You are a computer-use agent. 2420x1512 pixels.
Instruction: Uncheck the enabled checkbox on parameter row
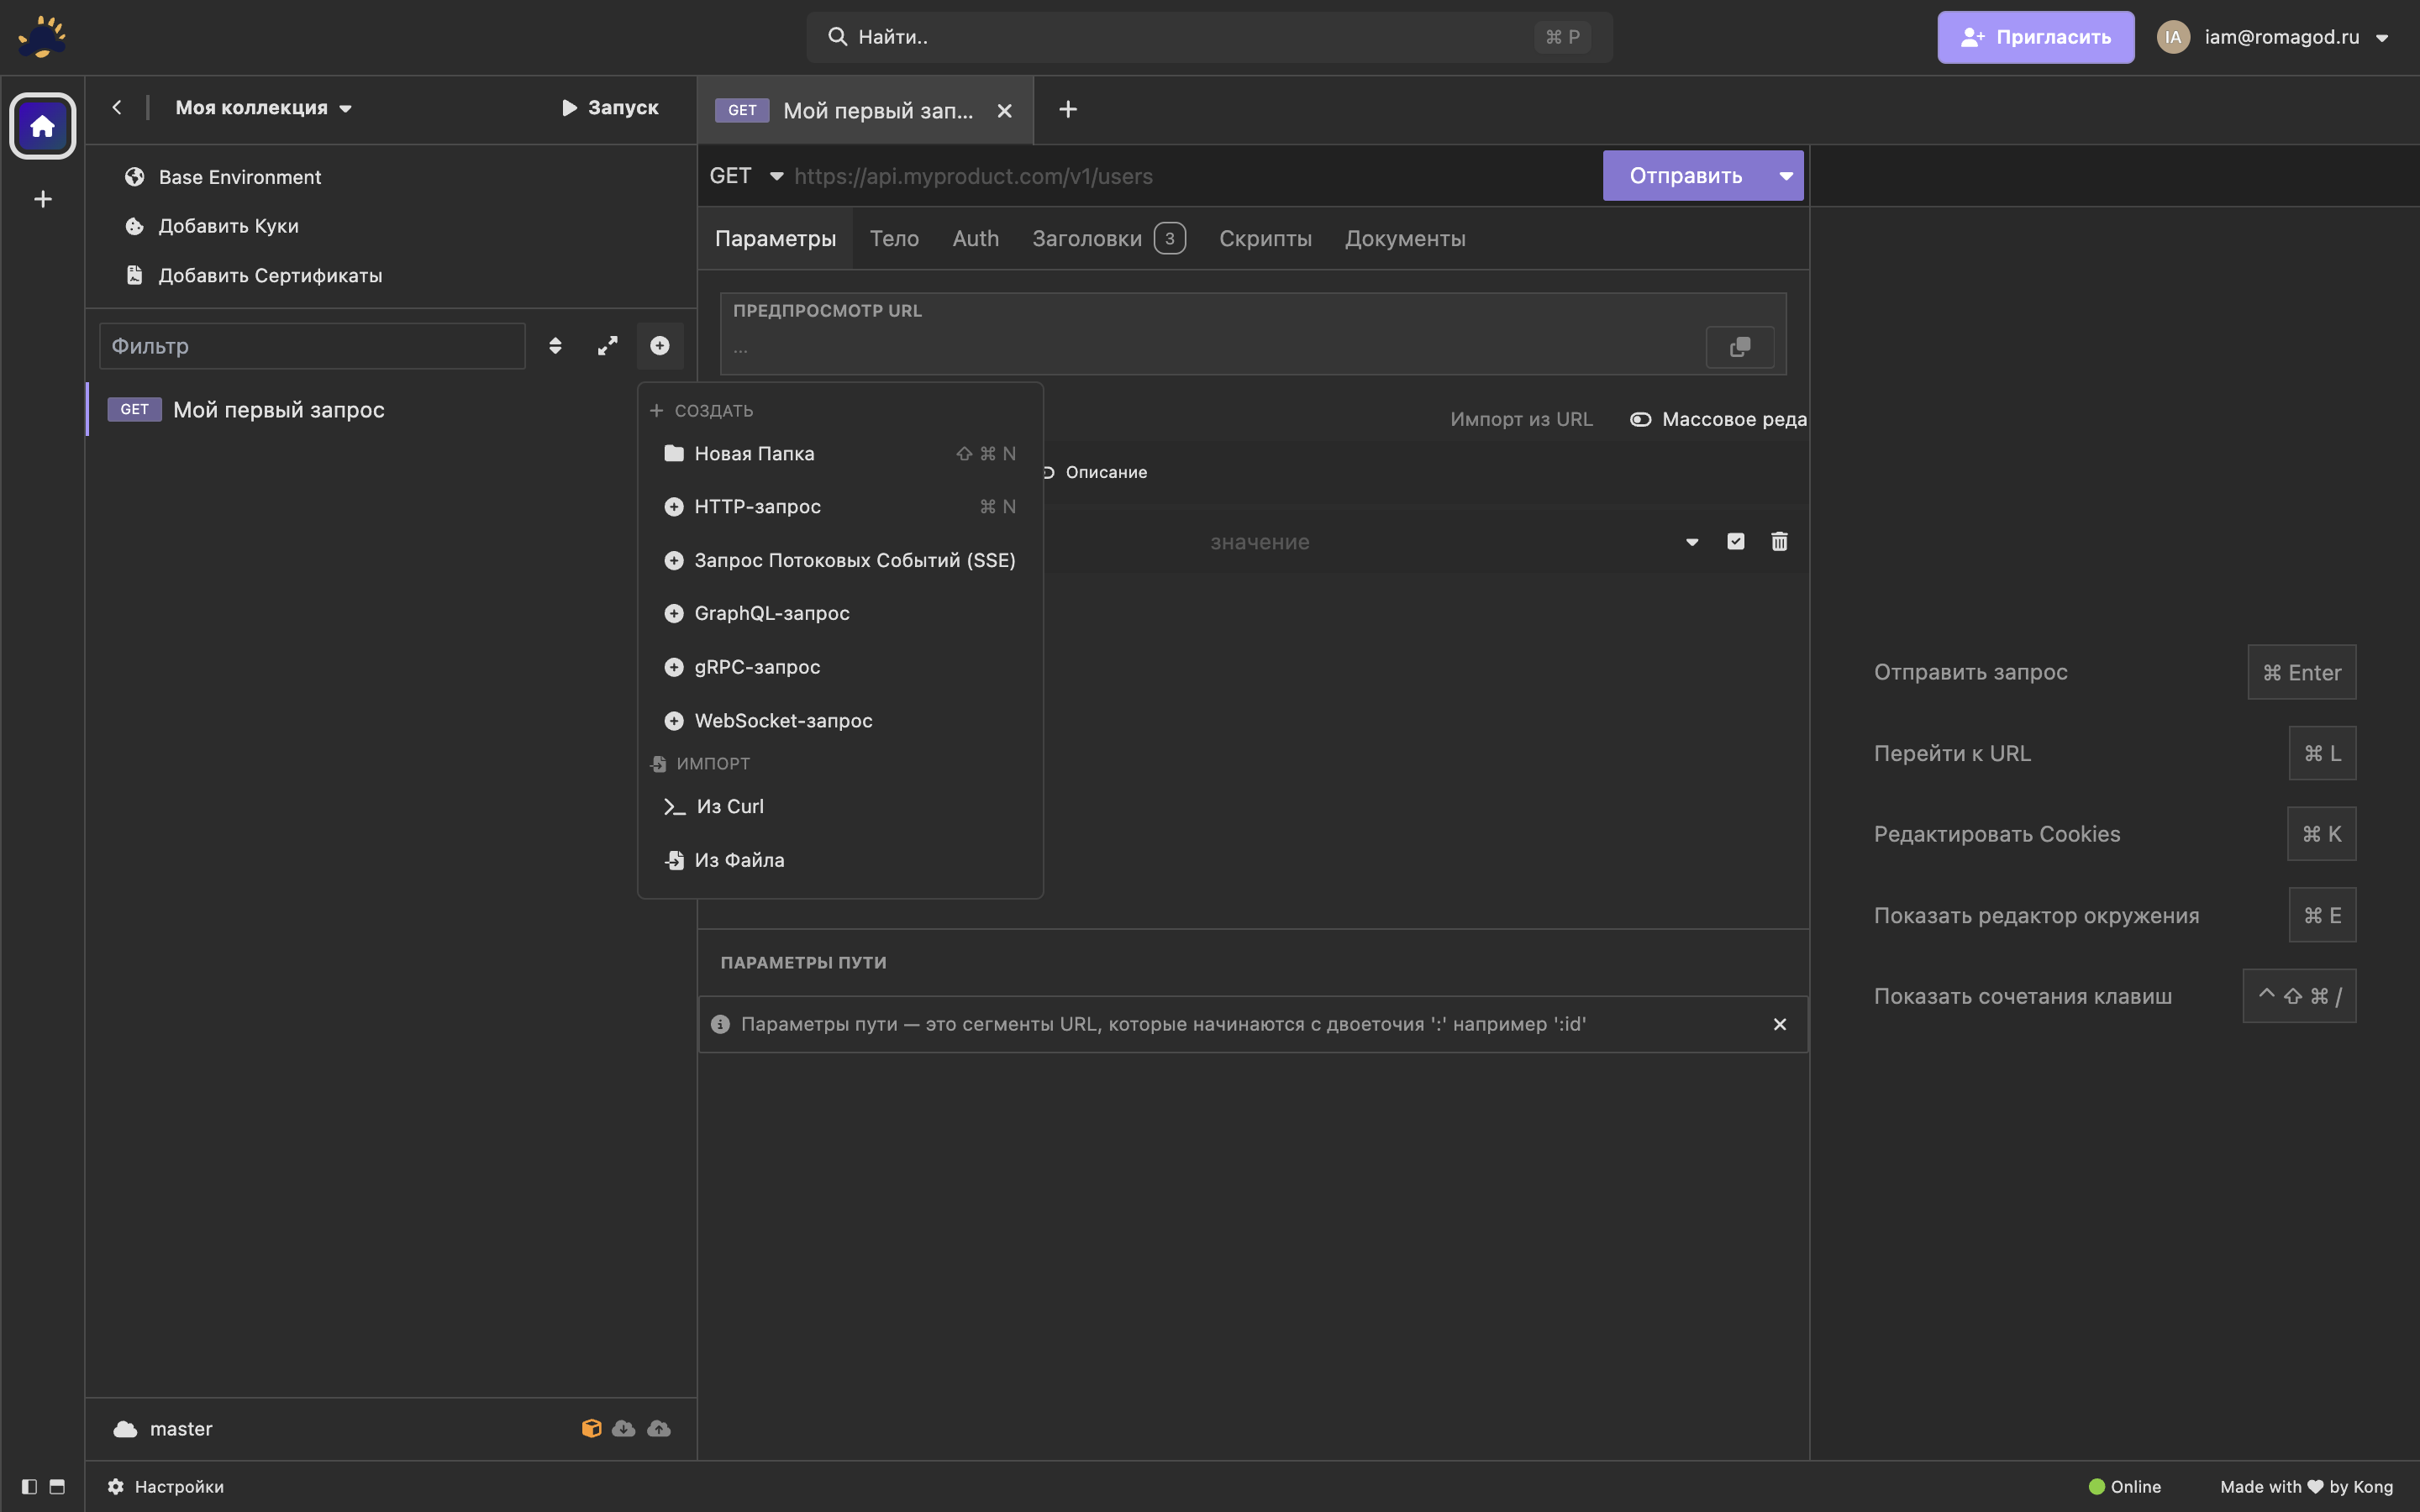(x=1735, y=541)
